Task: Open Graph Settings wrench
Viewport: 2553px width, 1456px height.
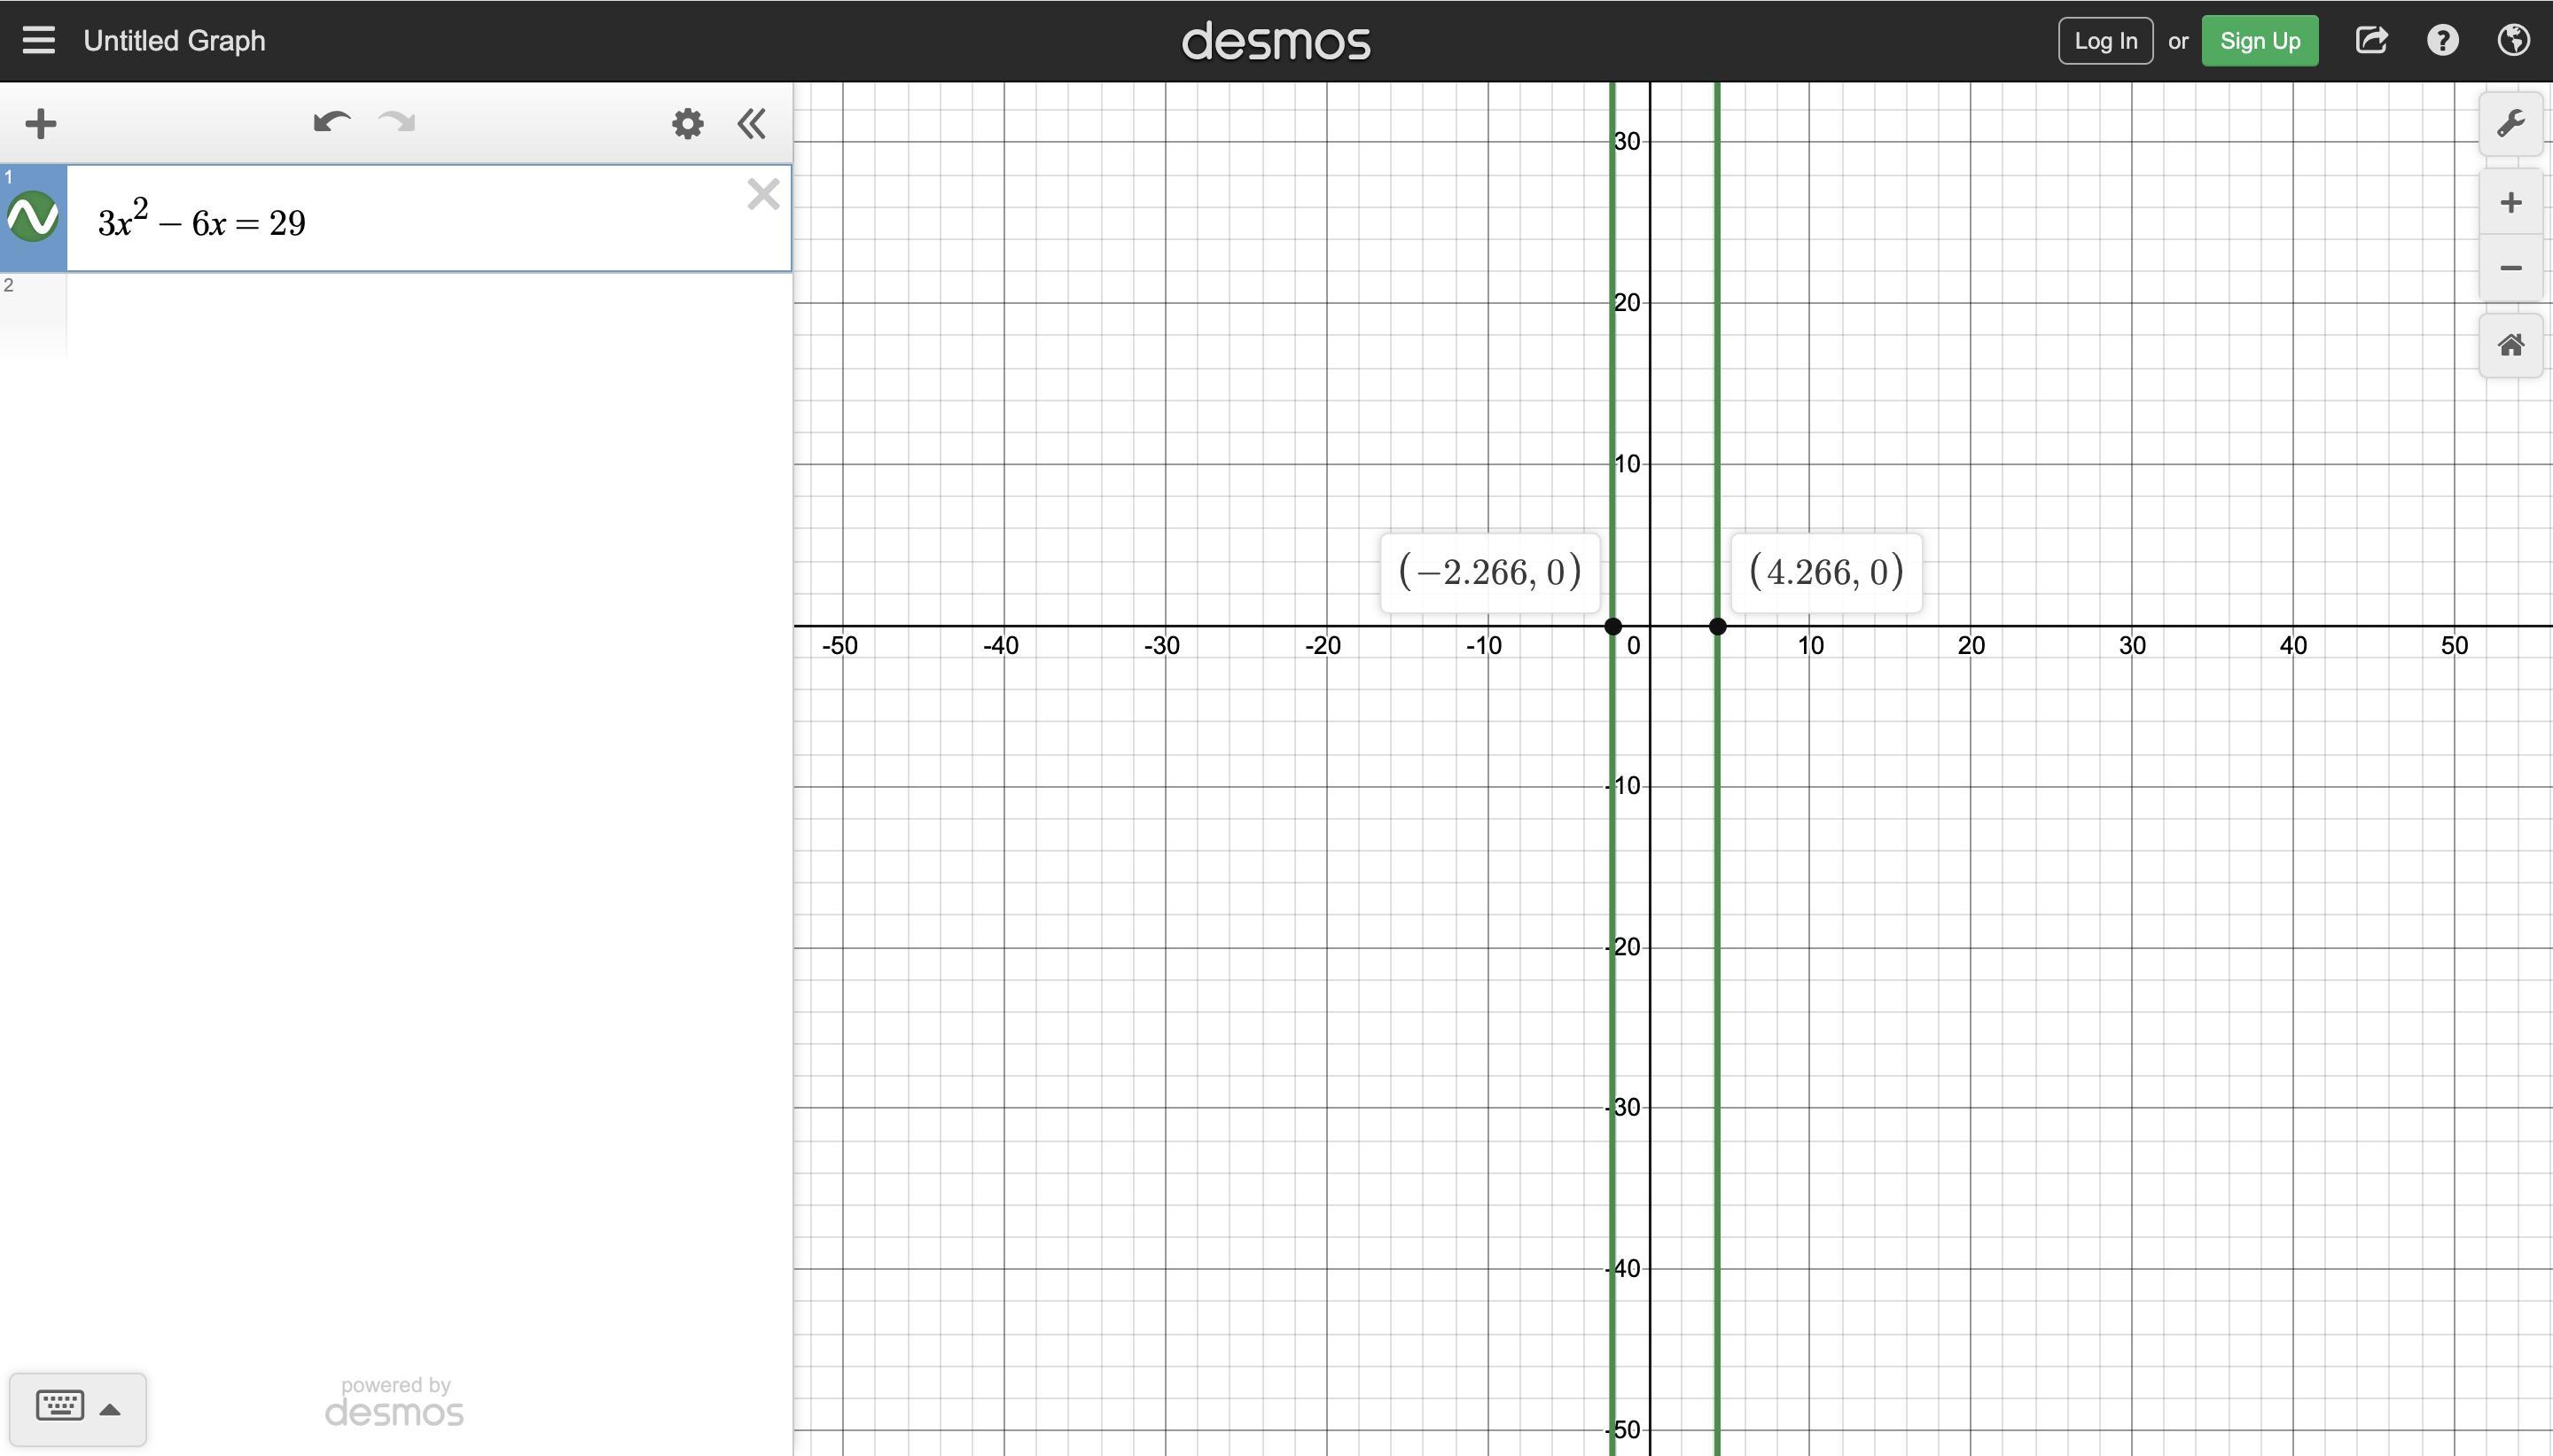Action: 2510,124
